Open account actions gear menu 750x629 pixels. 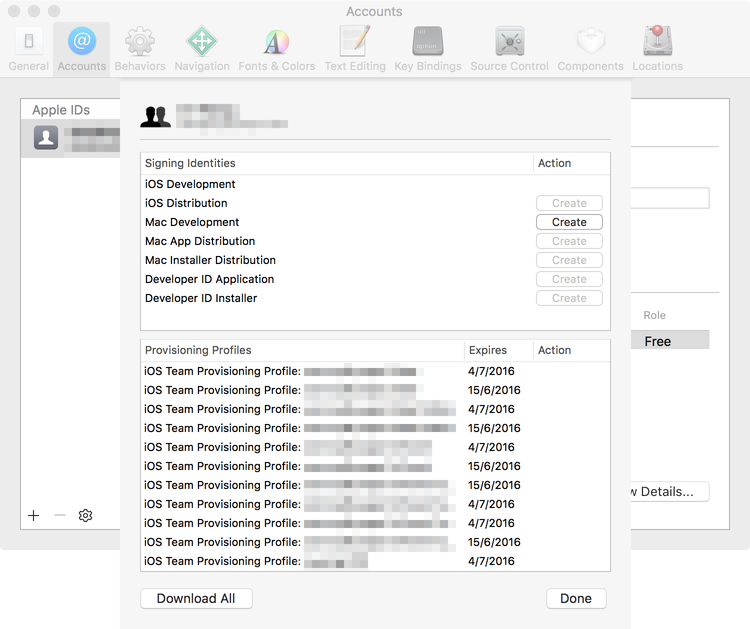coord(85,515)
